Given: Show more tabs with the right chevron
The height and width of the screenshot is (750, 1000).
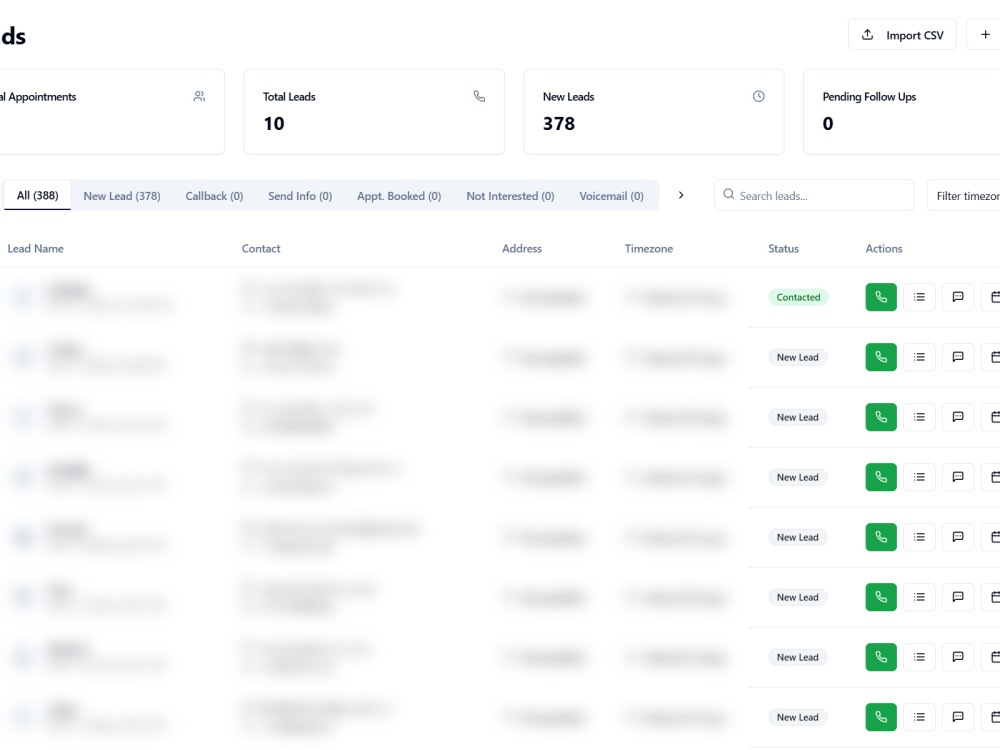Looking at the screenshot, I should [681, 195].
